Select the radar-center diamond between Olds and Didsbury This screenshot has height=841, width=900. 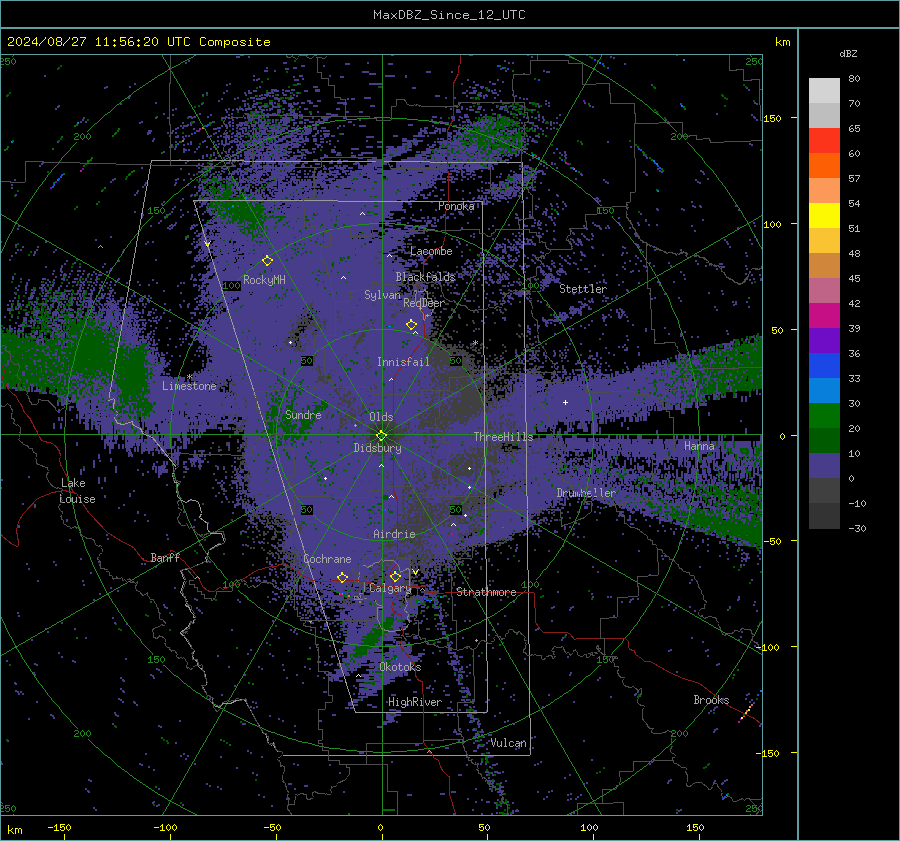coord(381,436)
